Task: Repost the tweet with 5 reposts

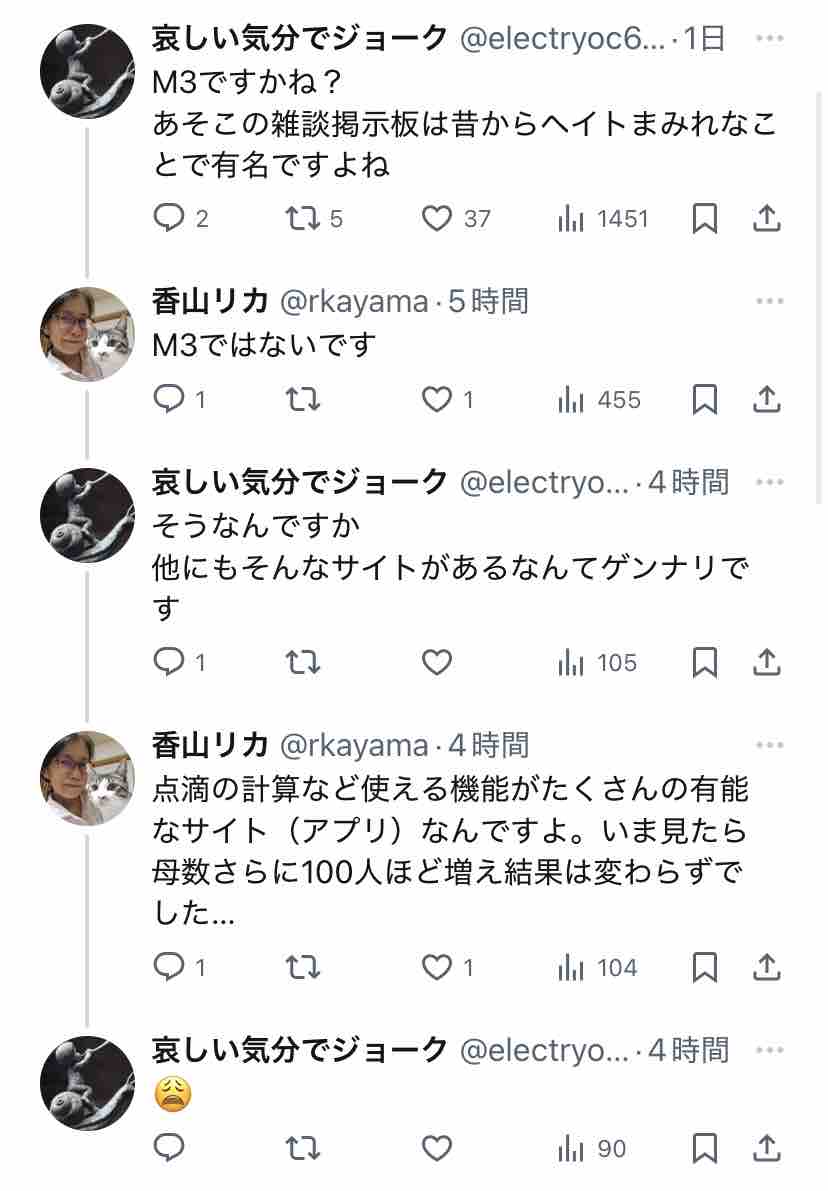Action: tap(302, 218)
